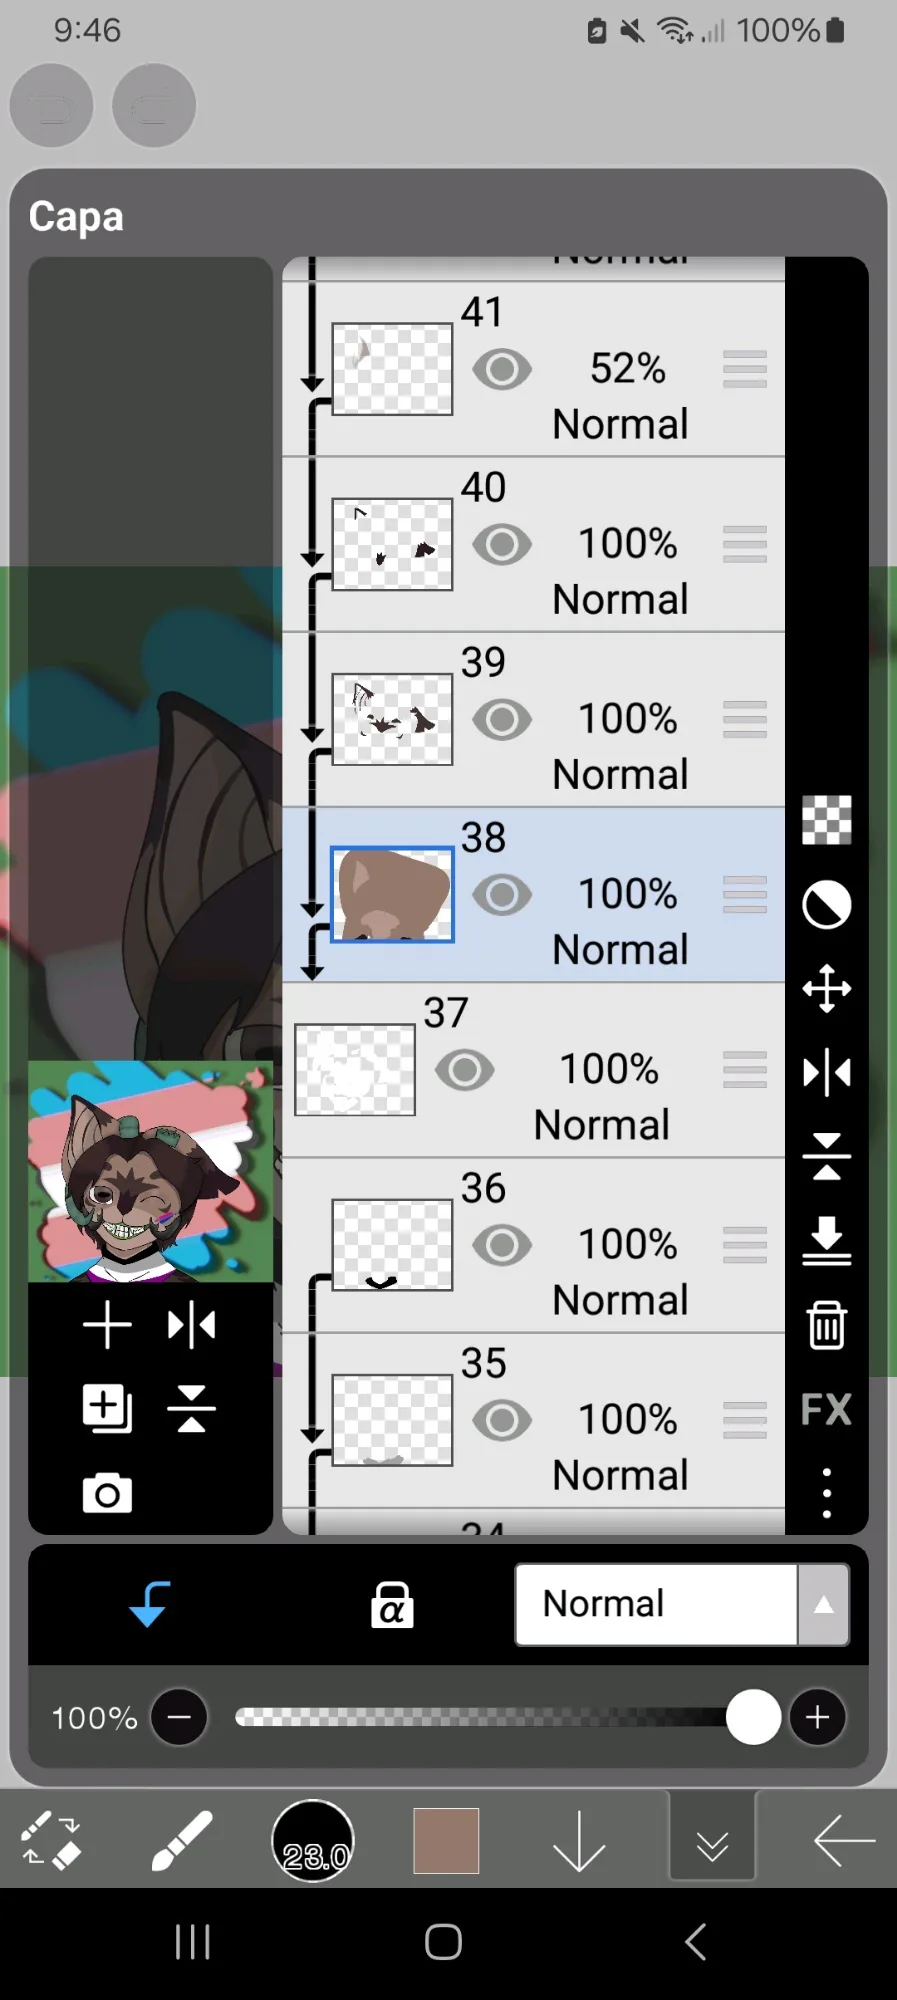Select layer 37 row

[x=534, y=1070]
